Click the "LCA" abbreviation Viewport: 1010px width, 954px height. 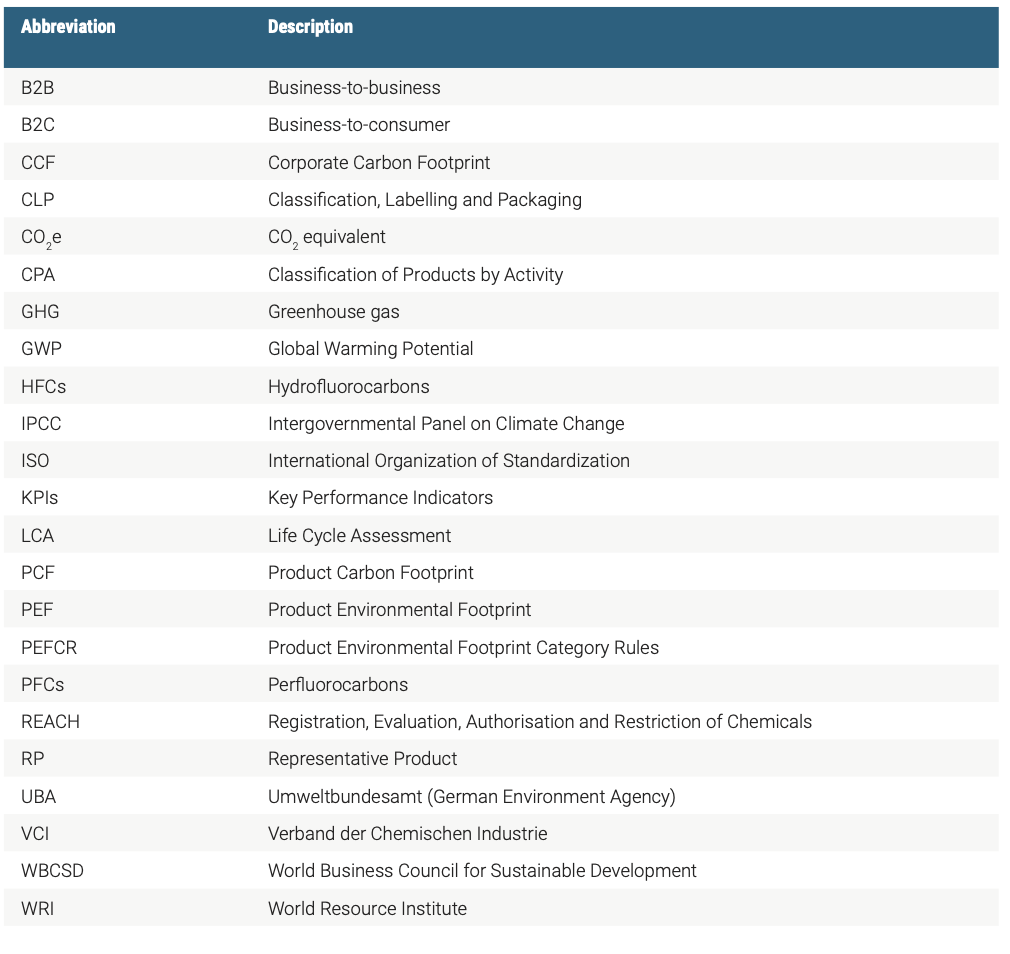click(37, 536)
